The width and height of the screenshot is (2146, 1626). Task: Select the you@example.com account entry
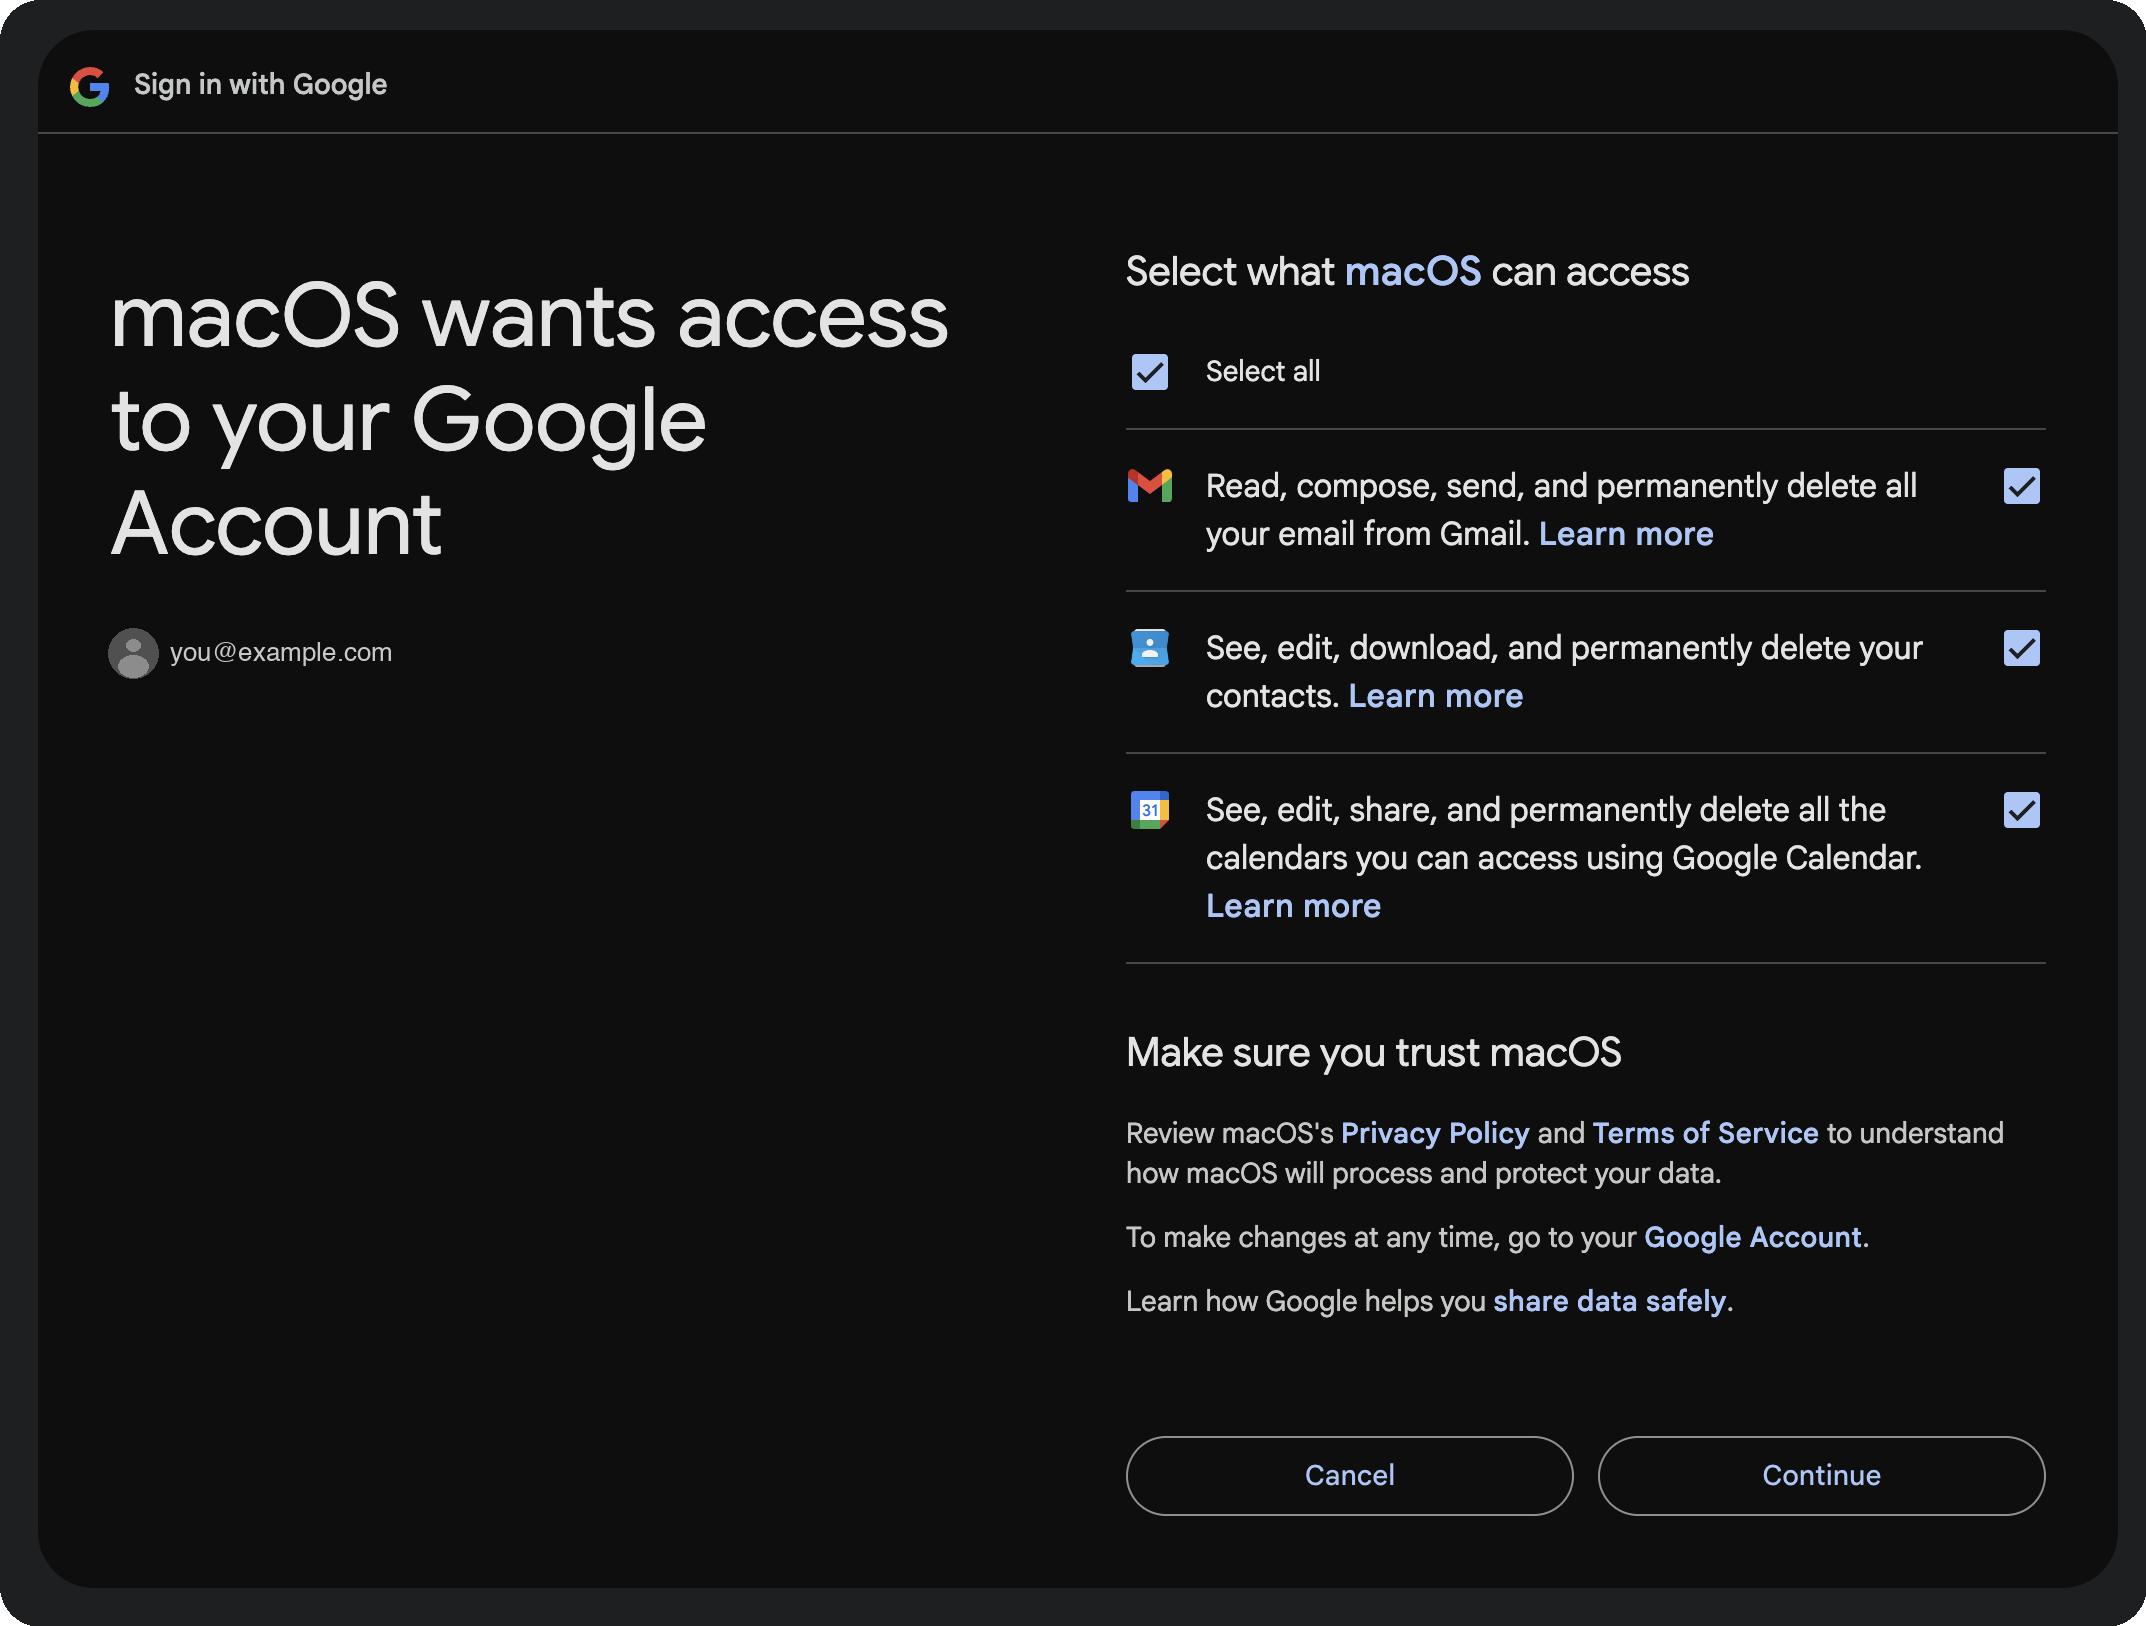point(281,652)
